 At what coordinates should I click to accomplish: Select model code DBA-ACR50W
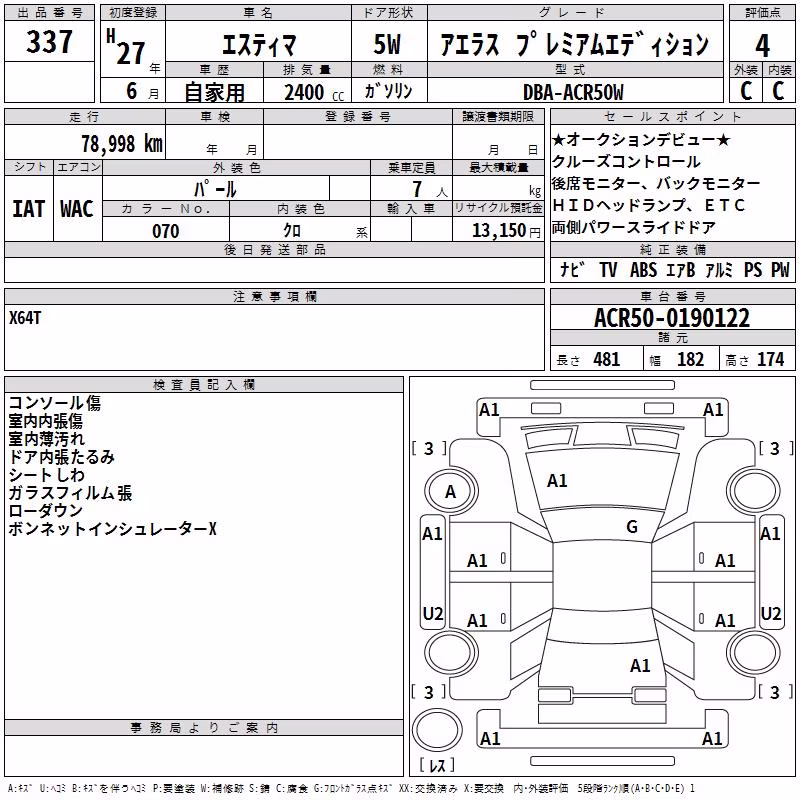(x=573, y=92)
